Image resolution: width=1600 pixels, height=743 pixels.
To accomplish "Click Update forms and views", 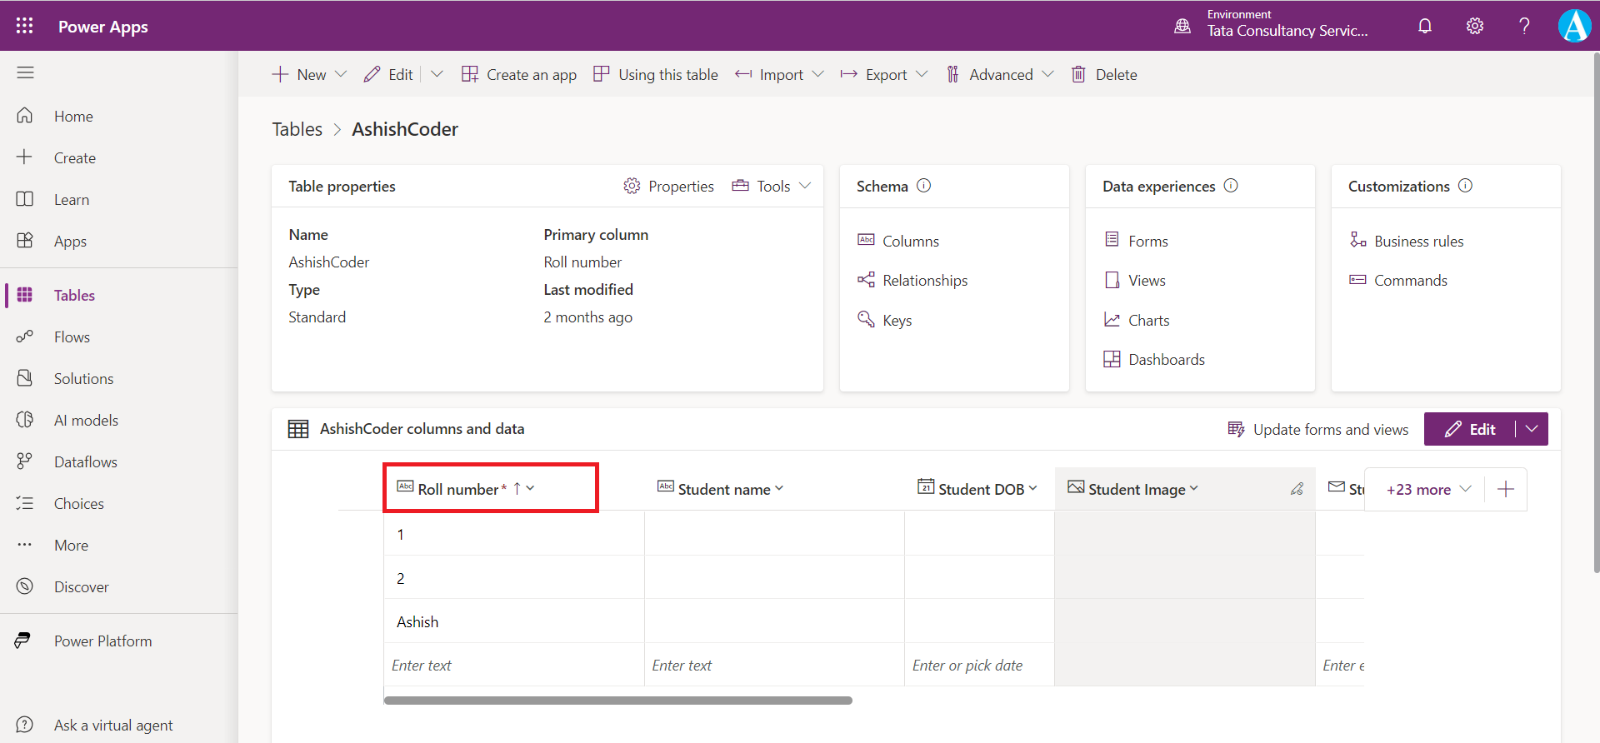I will (1318, 429).
